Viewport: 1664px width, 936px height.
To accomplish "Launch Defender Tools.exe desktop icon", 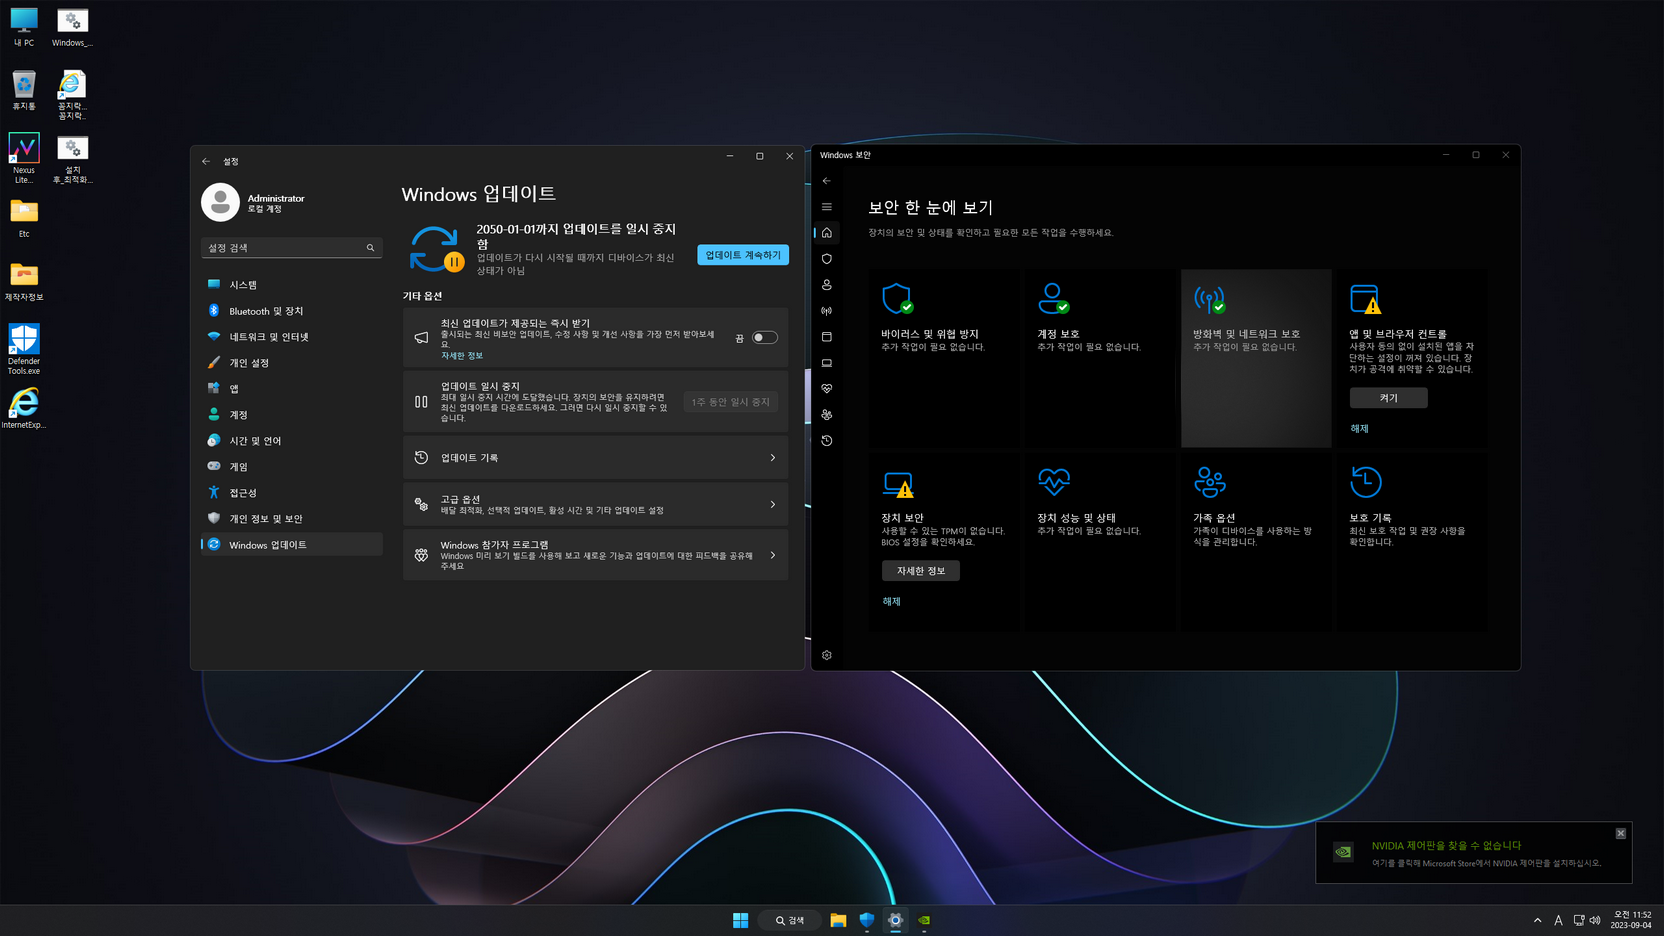I will tap(24, 348).
